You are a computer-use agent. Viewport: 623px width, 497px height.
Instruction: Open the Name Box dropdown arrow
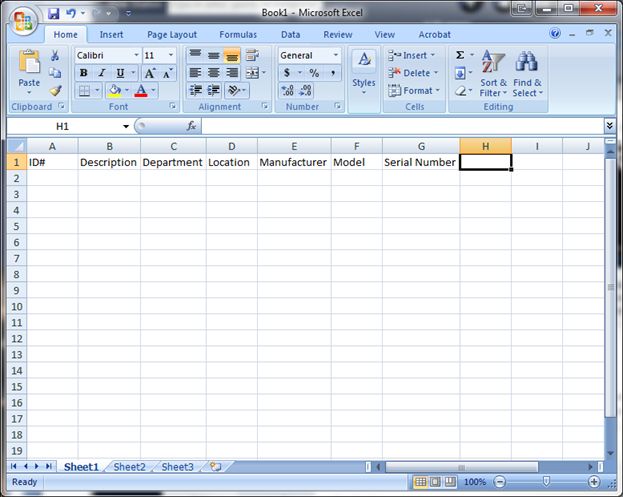(126, 126)
